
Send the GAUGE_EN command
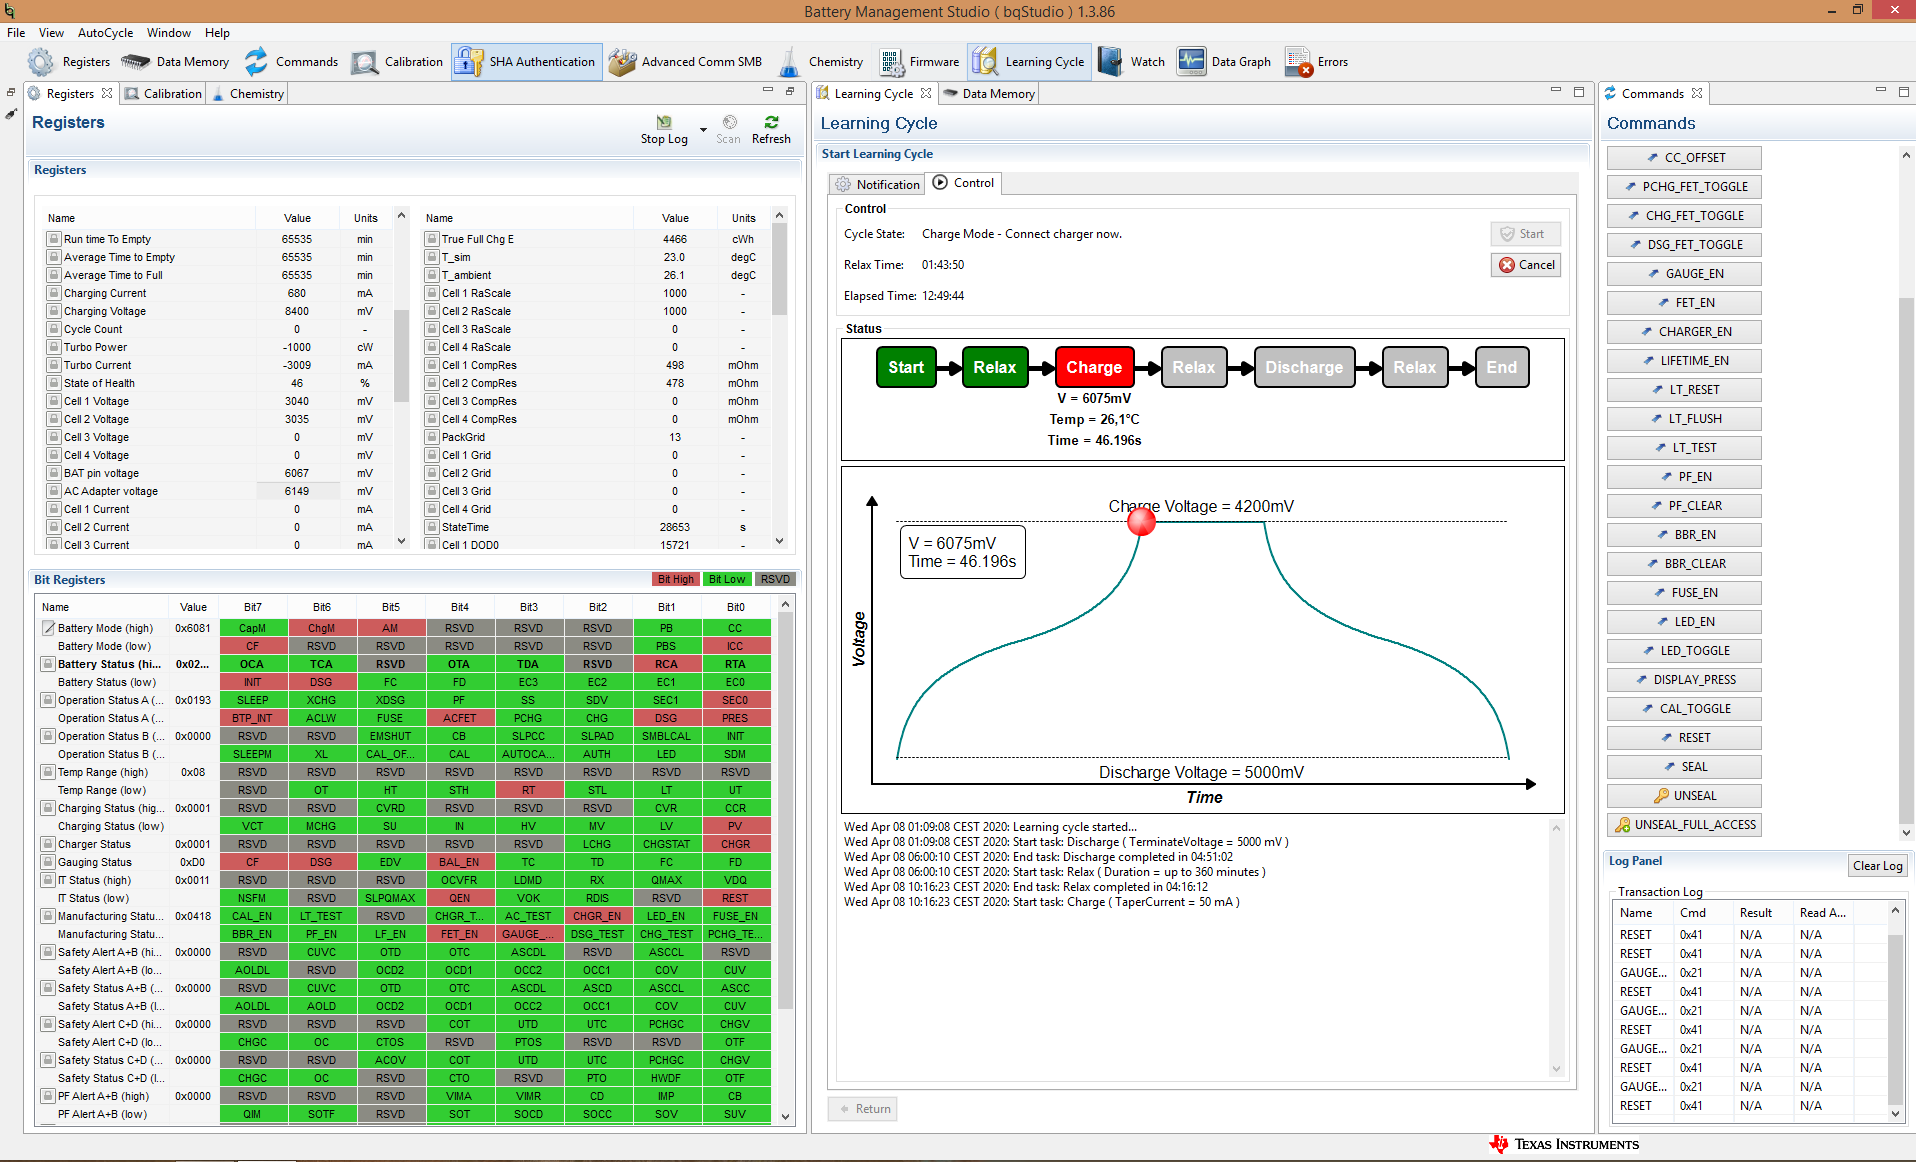pos(1684,274)
